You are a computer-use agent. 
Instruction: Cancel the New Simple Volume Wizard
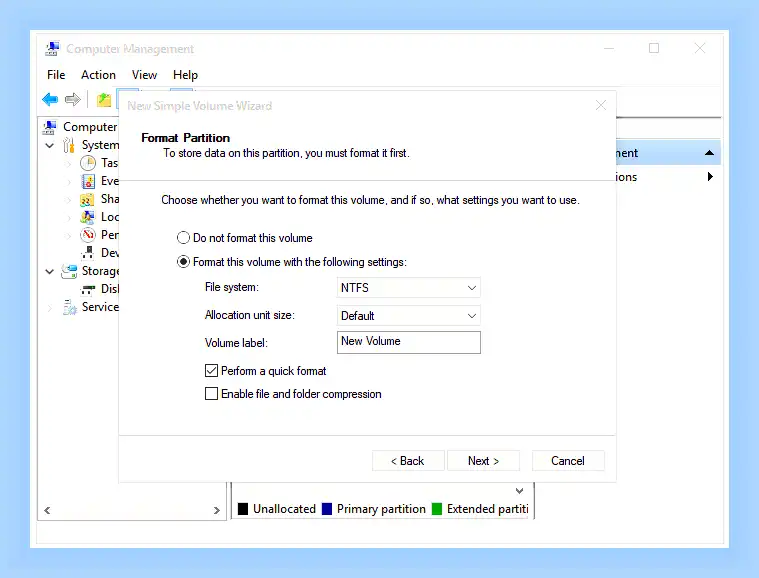pos(568,461)
